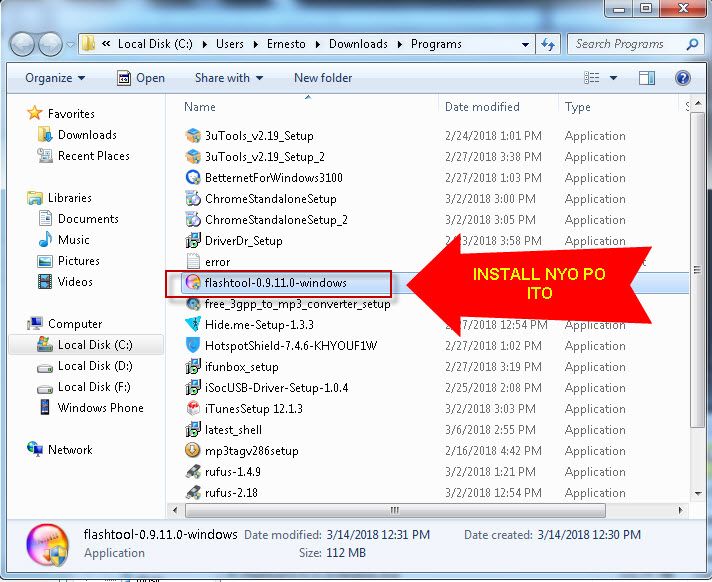Viewport: 712px width, 582px height.
Task: Select the latest_shell installer icon
Action: [x=193, y=429]
